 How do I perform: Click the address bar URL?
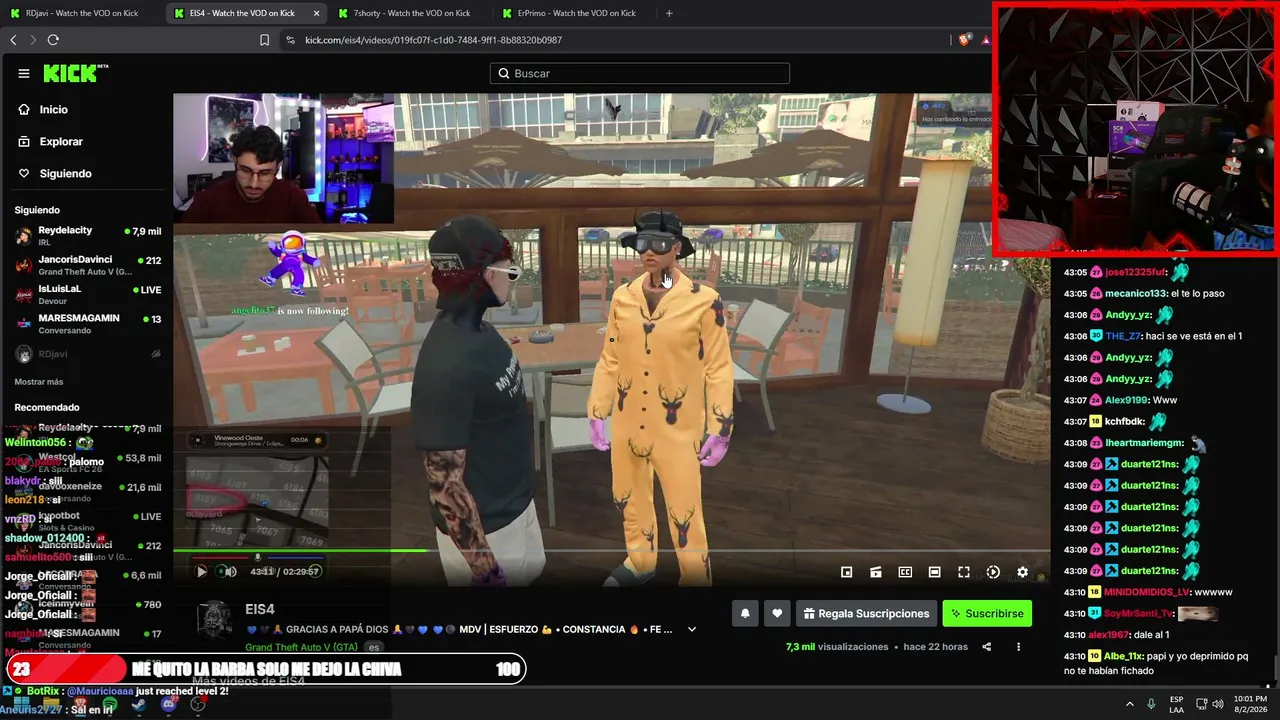tap(433, 40)
